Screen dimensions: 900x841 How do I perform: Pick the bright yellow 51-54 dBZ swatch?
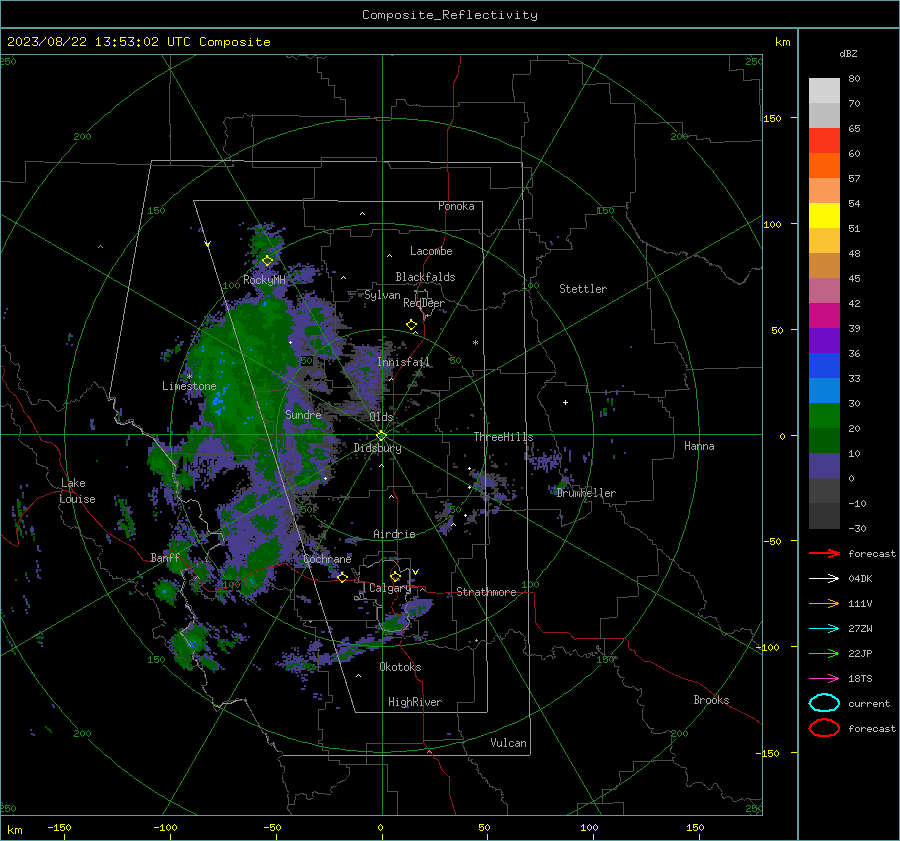tap(824, 216)
